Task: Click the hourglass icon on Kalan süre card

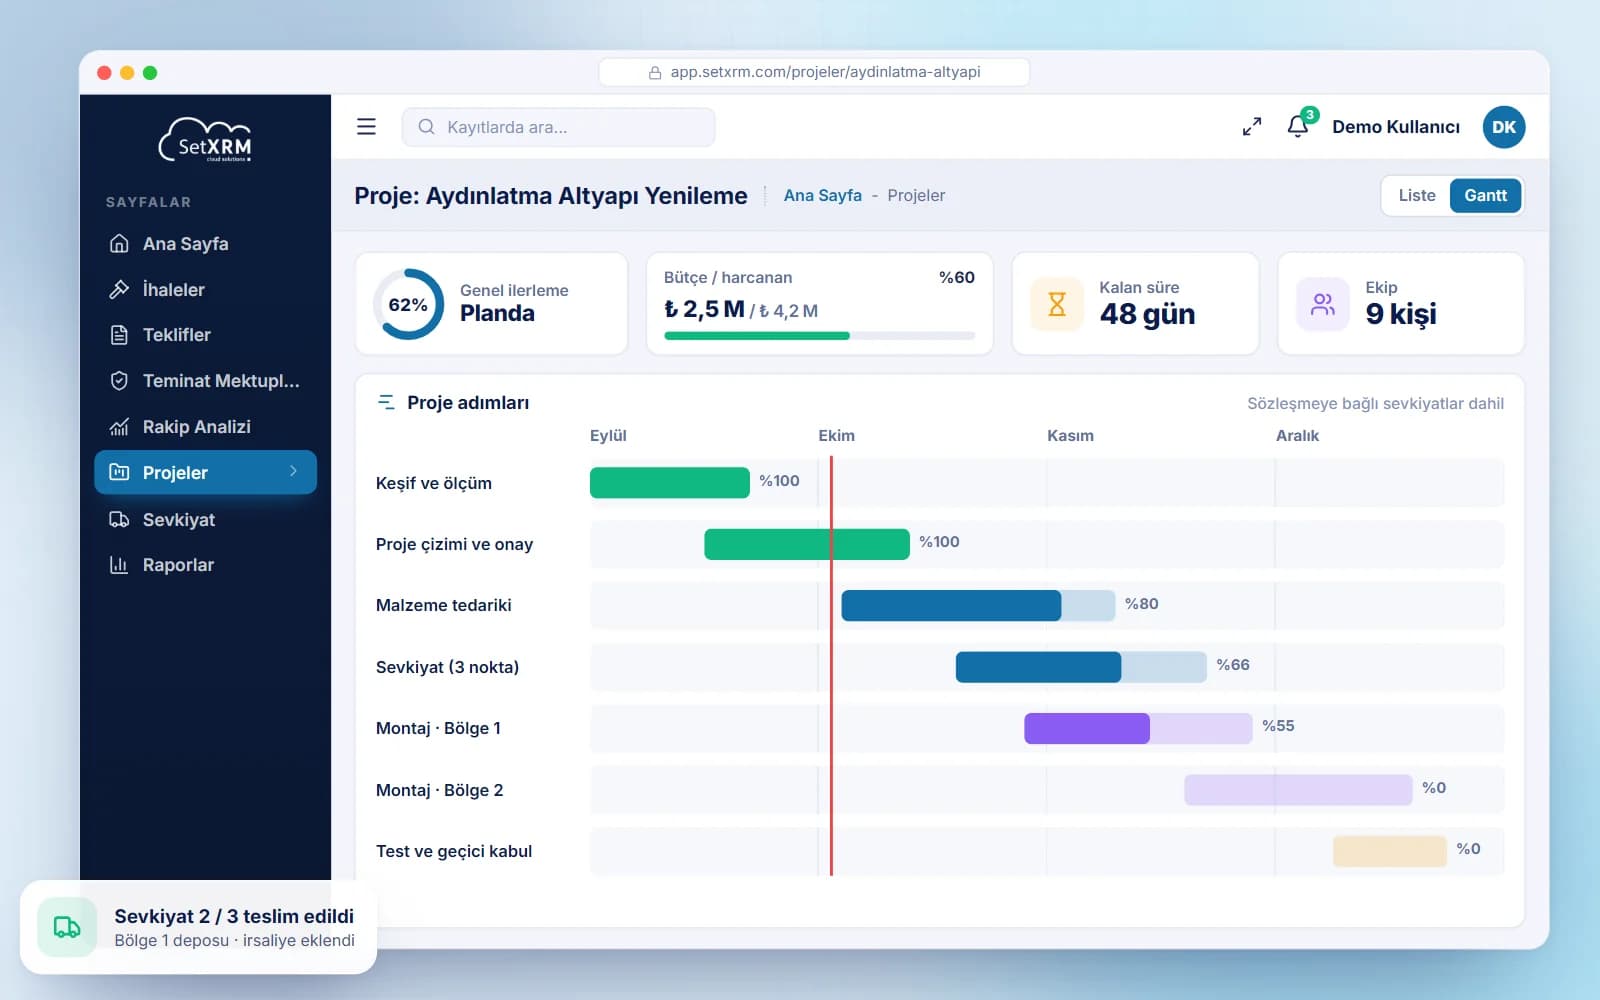Action: click(x=1057, y=304)
